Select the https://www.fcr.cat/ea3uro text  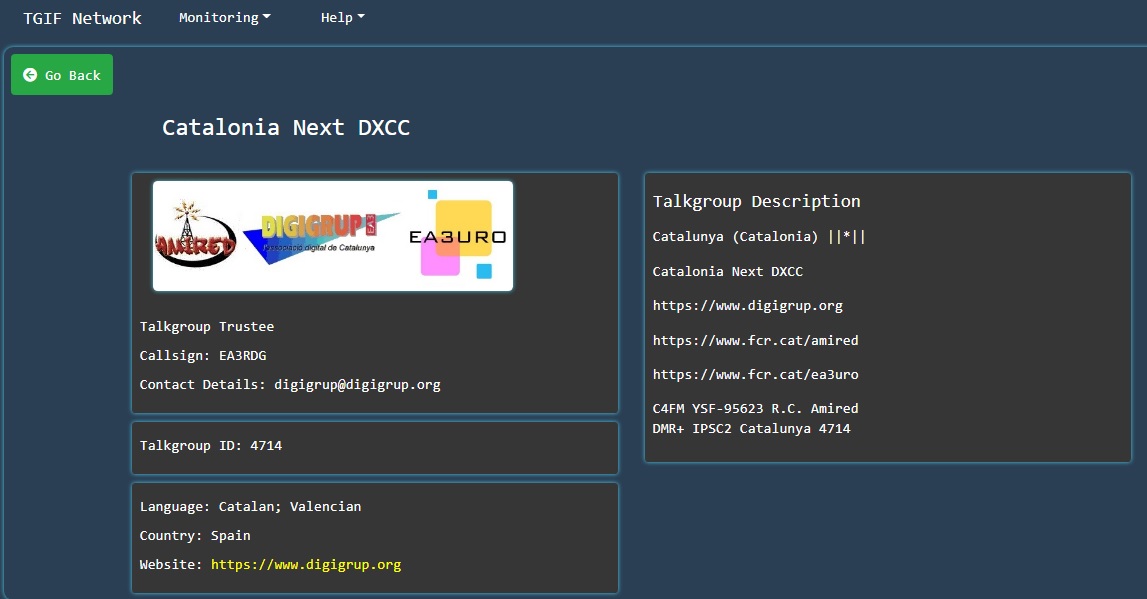click(x=756, y=374)
